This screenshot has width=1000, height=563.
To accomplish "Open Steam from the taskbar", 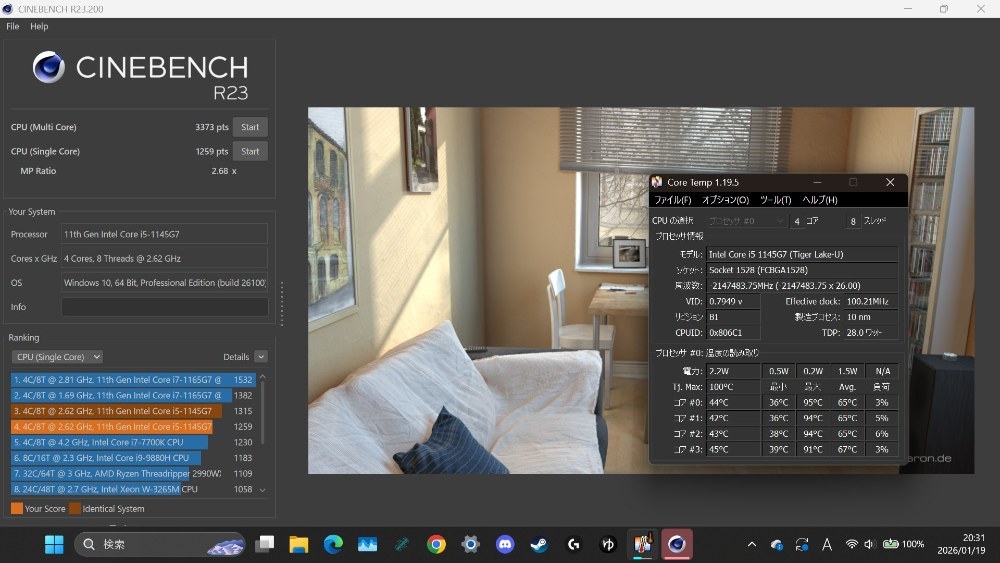I will 540,544.
